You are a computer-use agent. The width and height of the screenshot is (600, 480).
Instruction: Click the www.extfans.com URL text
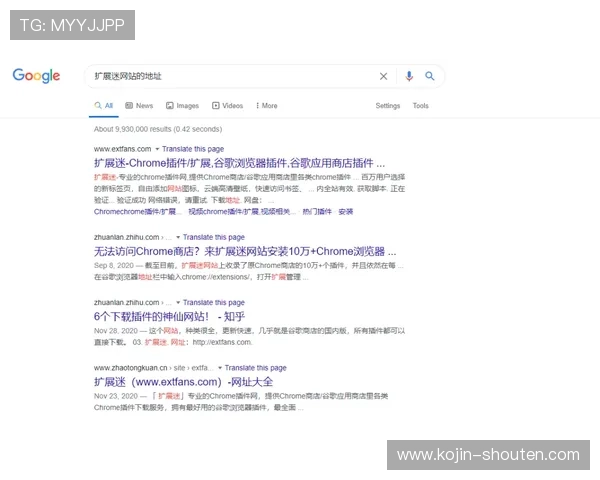[x=122, y=149]
